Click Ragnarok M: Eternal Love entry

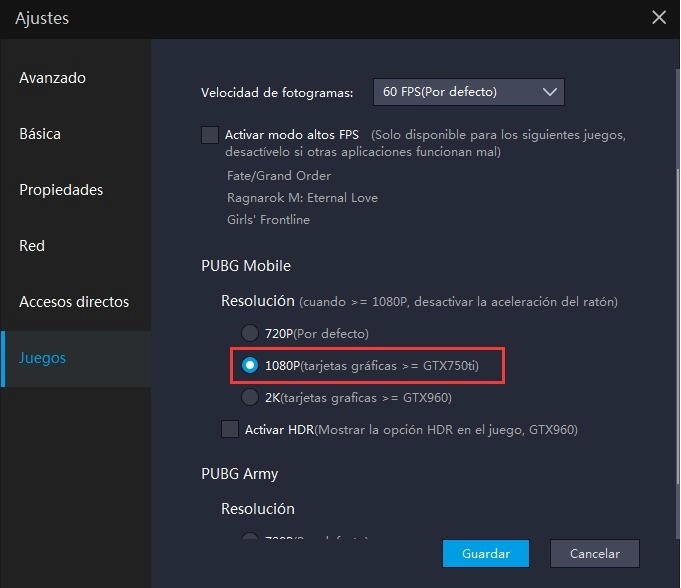302,198
